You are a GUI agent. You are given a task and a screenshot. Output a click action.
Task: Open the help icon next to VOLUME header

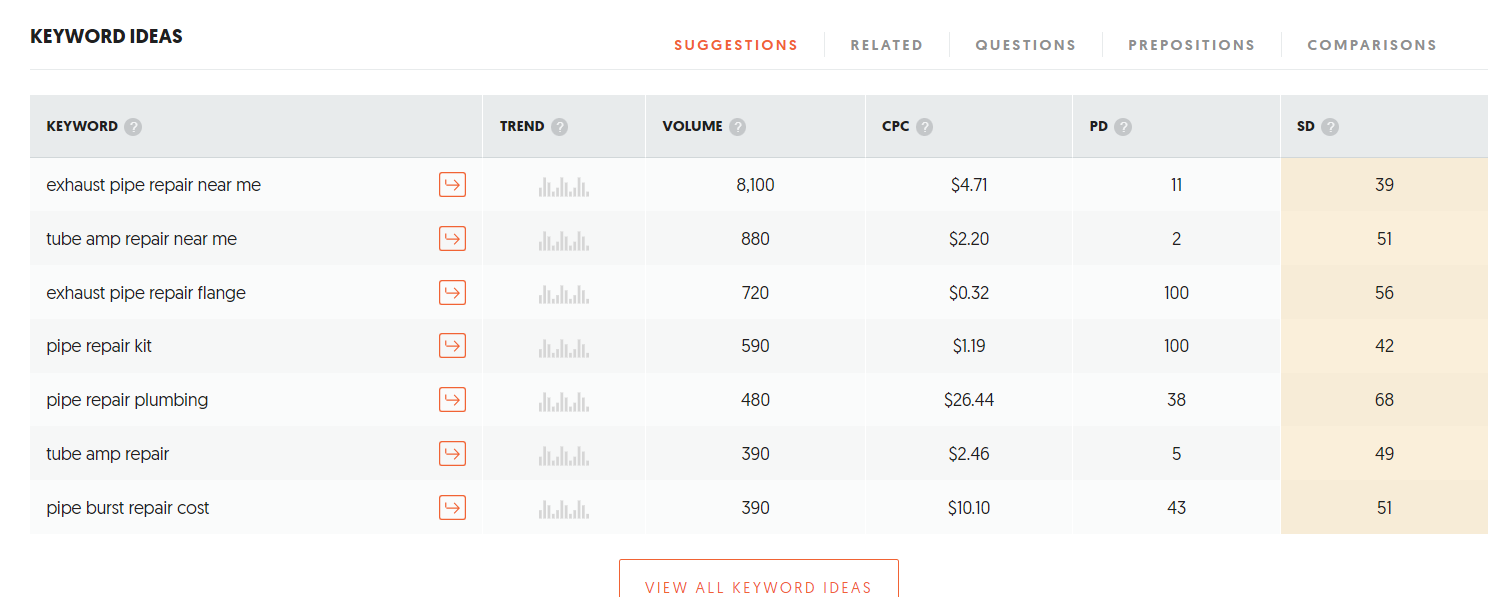click(737, 127)
